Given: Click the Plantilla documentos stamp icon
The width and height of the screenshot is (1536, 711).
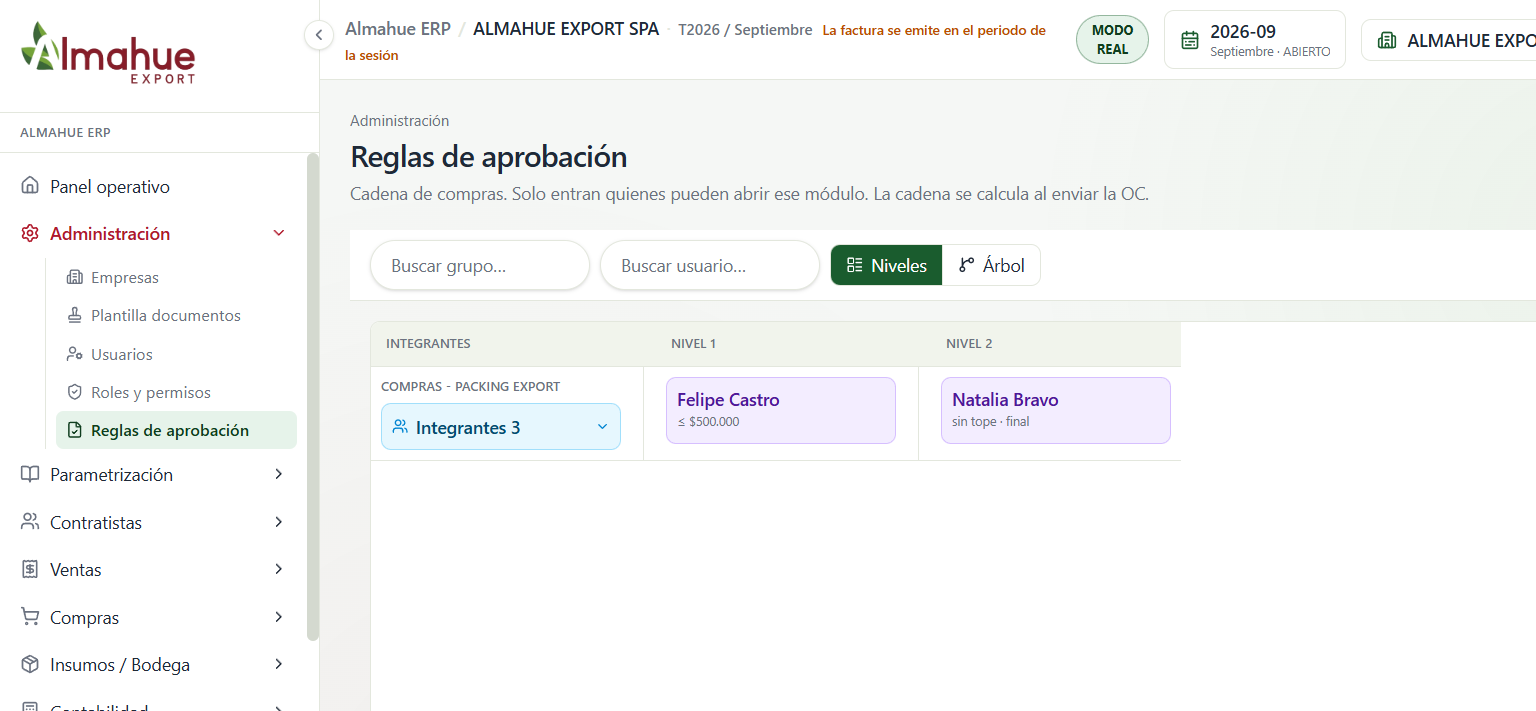Looking at the screenshot, I should [x=74, y=315].
